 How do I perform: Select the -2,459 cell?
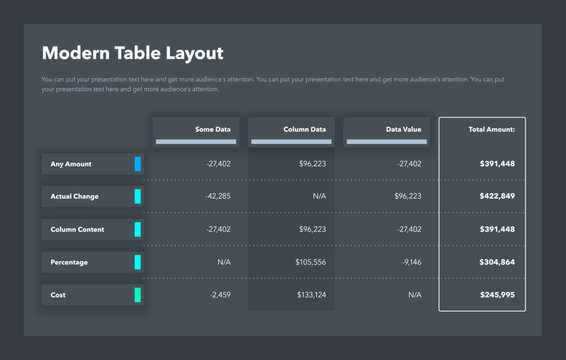pyautogui.click(x=220, y=295)
